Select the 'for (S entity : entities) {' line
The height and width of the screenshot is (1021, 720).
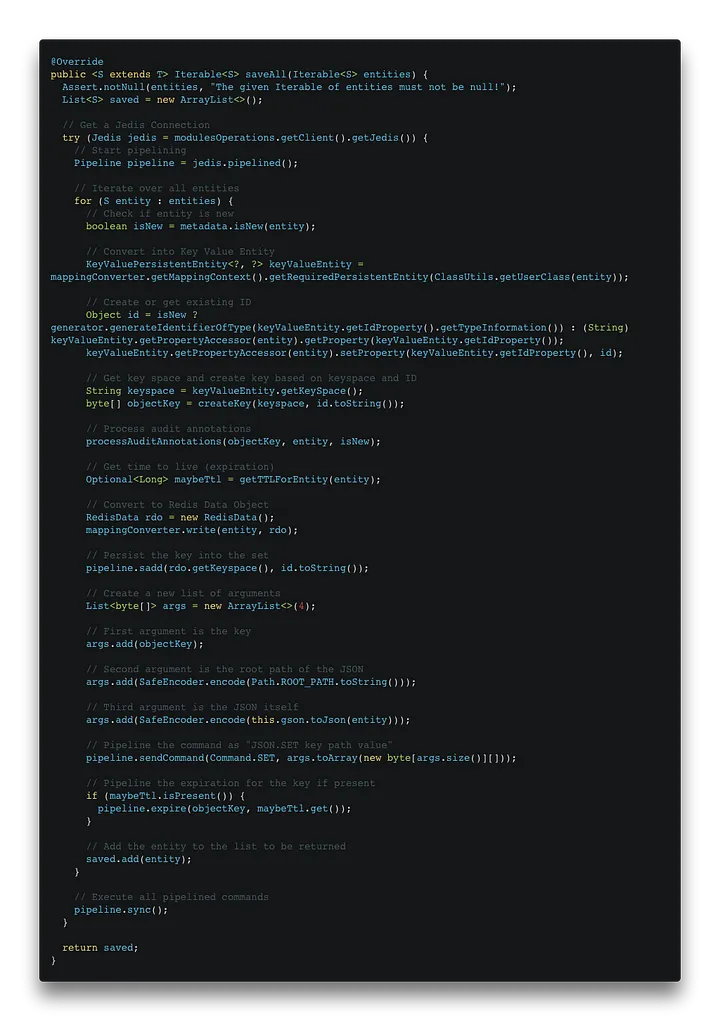(x=154, y=201)
